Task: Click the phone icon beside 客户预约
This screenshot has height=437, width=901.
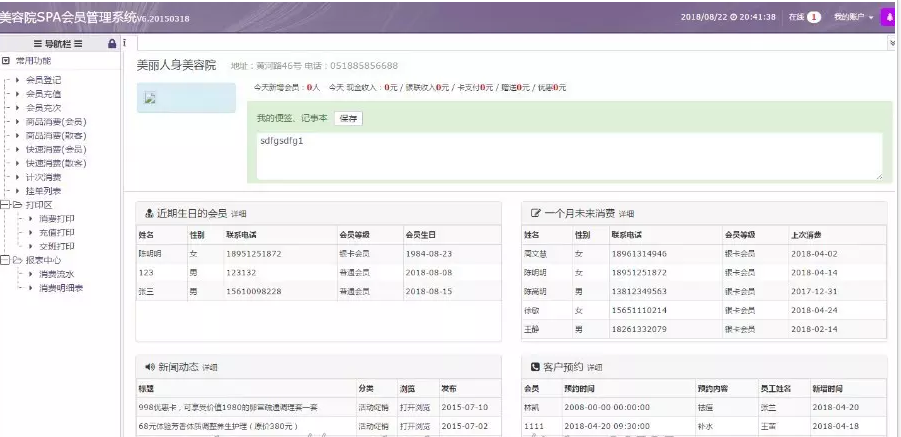Action: coord(535,367)
